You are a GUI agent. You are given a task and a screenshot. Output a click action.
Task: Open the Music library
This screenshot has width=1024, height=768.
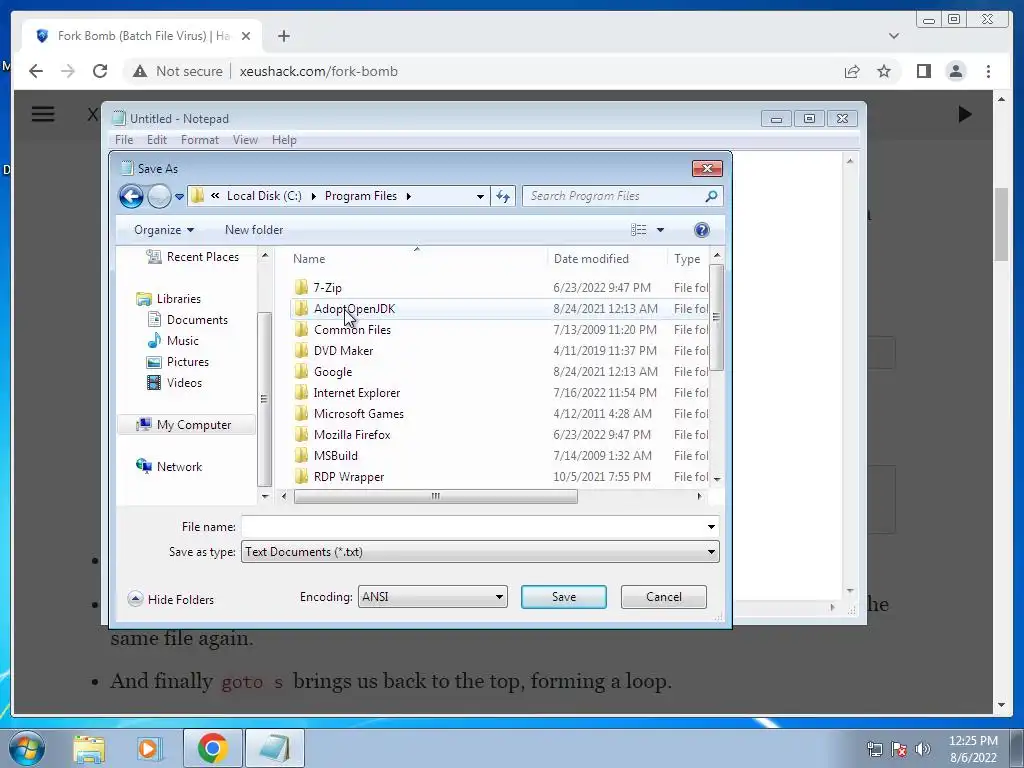pyautogui.click(x=182, y=340)
